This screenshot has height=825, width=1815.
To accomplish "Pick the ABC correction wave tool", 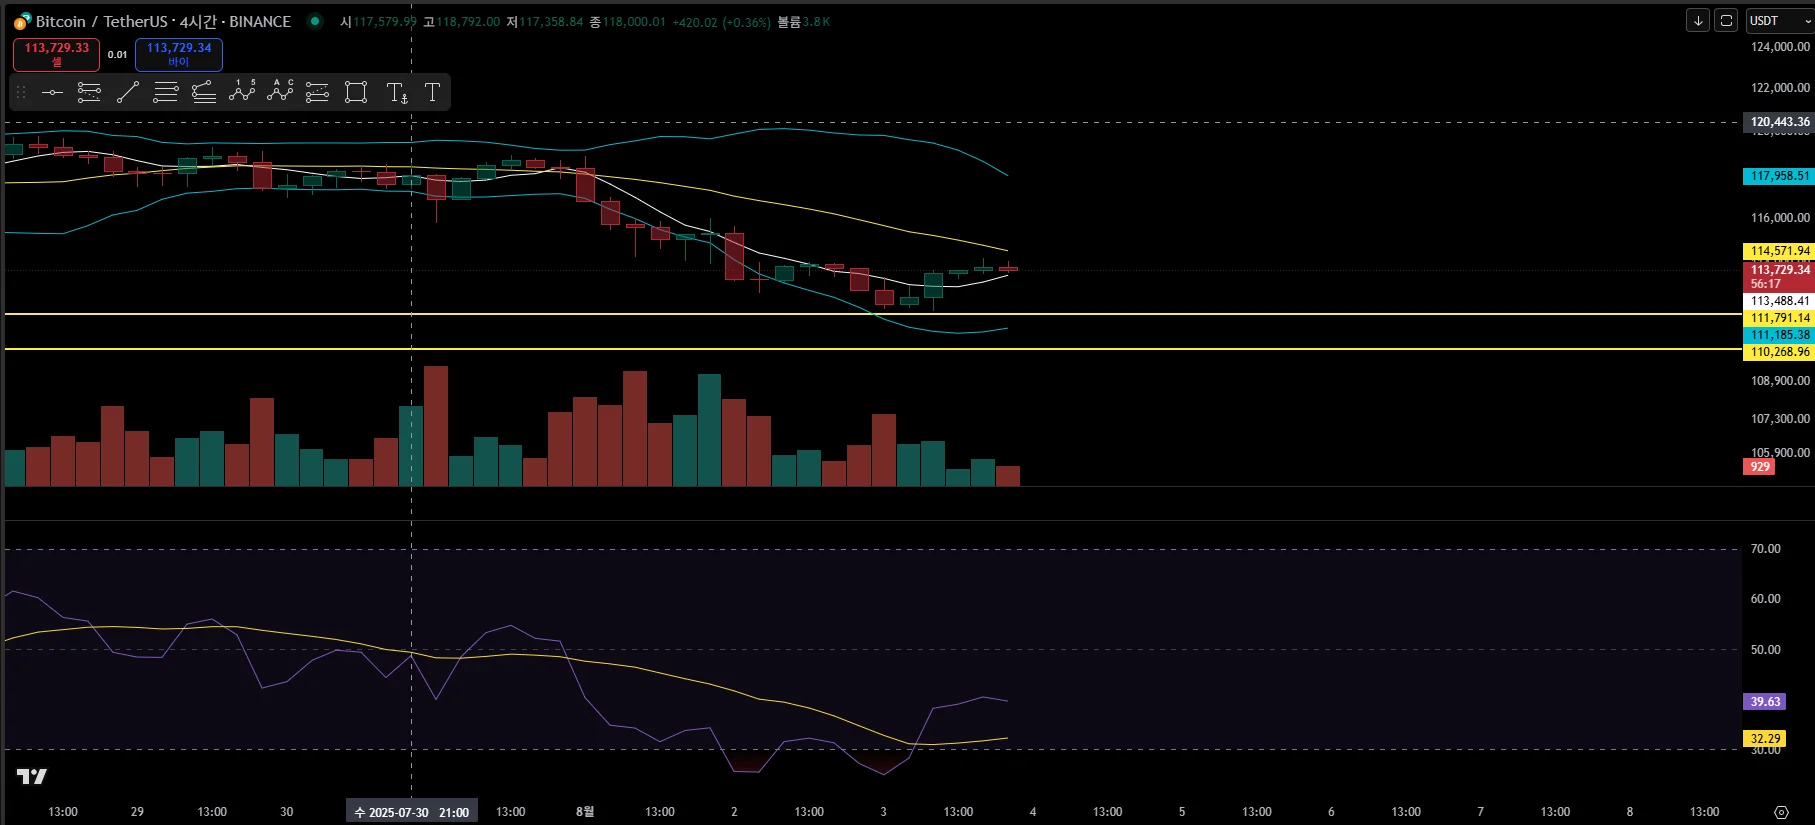I will [x=280, y=92].
